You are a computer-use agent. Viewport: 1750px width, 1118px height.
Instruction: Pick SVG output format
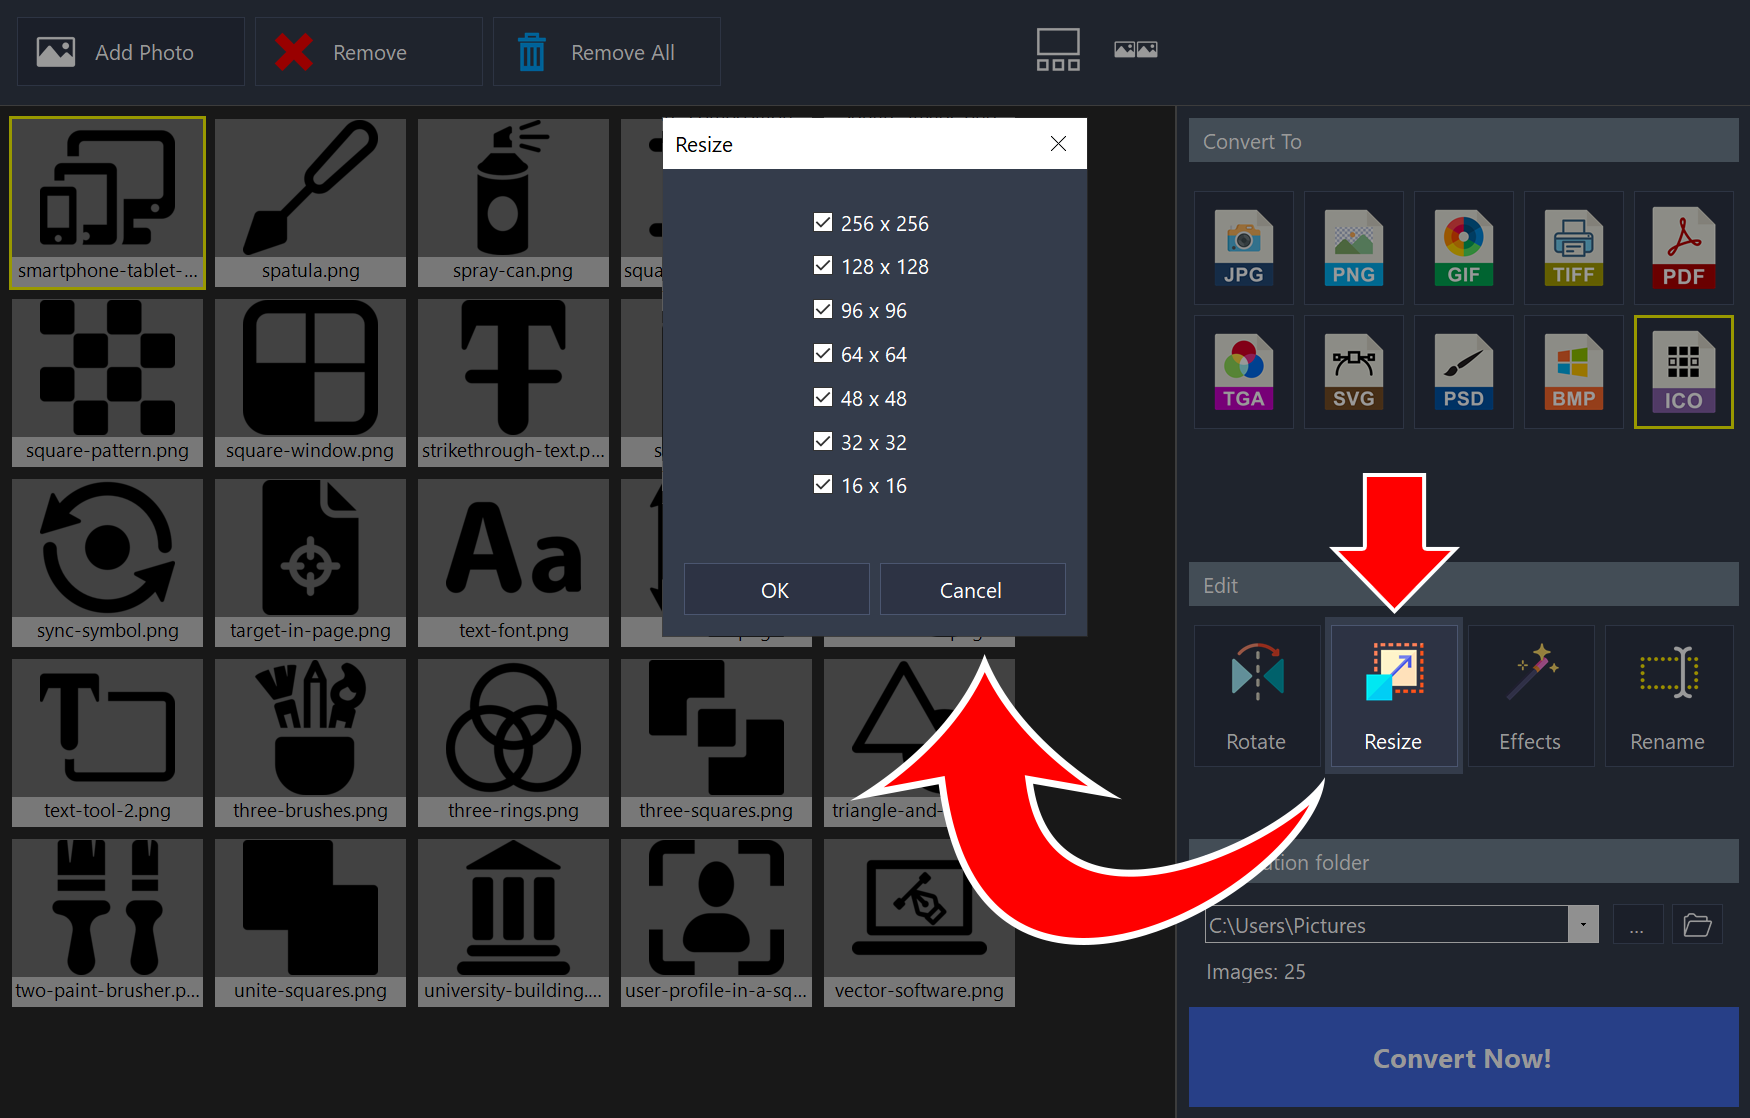click(x=1353, y=372)
